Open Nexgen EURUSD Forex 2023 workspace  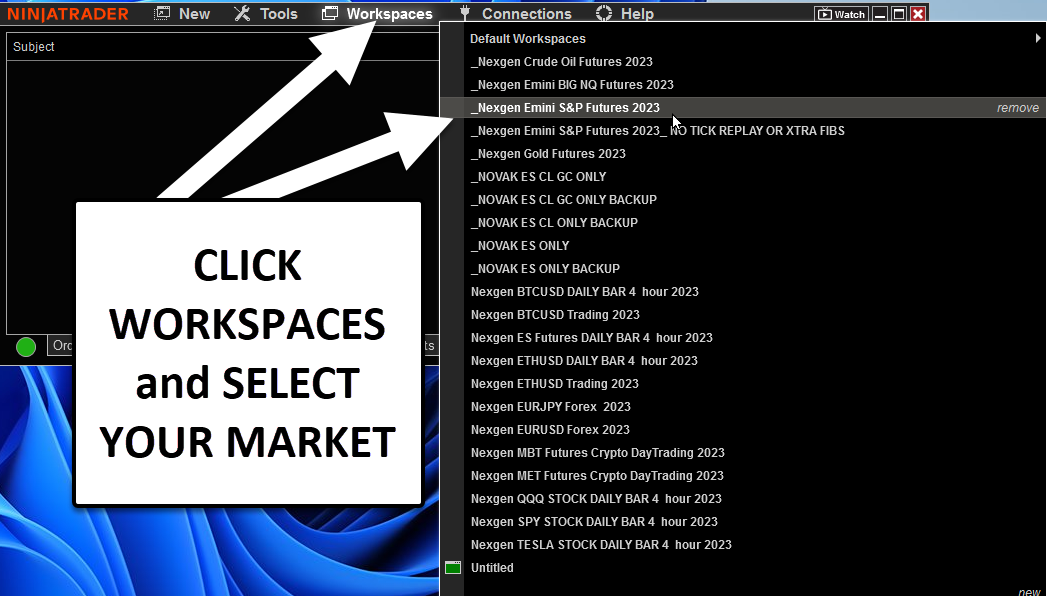[x=550, y=430]
